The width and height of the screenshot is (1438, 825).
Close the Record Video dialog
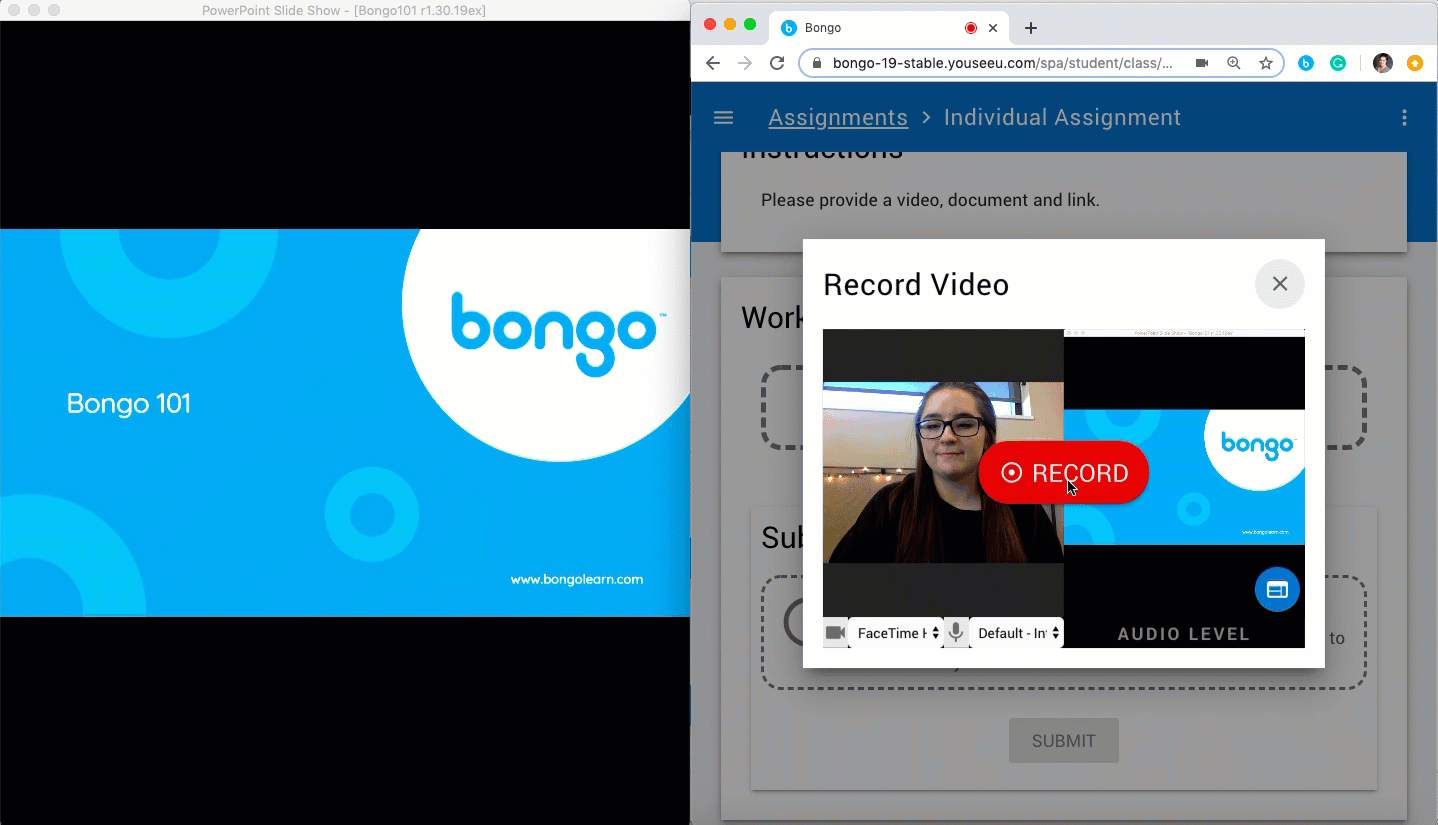1279,284
